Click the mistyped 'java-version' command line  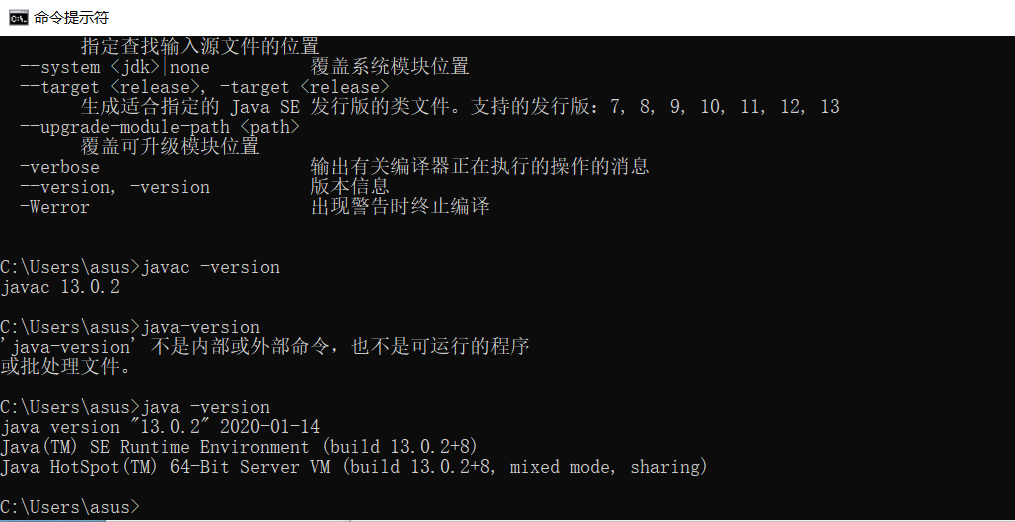(130, 327)
